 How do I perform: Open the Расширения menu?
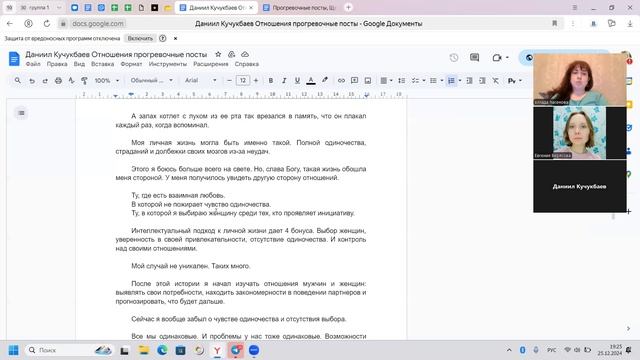[211, 64]
